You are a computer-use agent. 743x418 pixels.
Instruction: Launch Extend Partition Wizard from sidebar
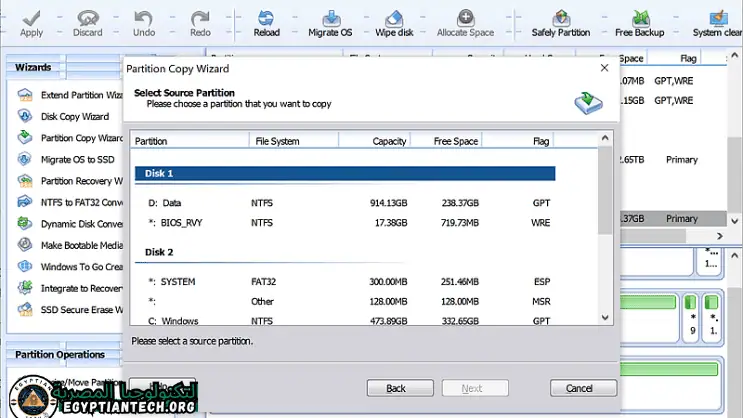tap(70, 95)
